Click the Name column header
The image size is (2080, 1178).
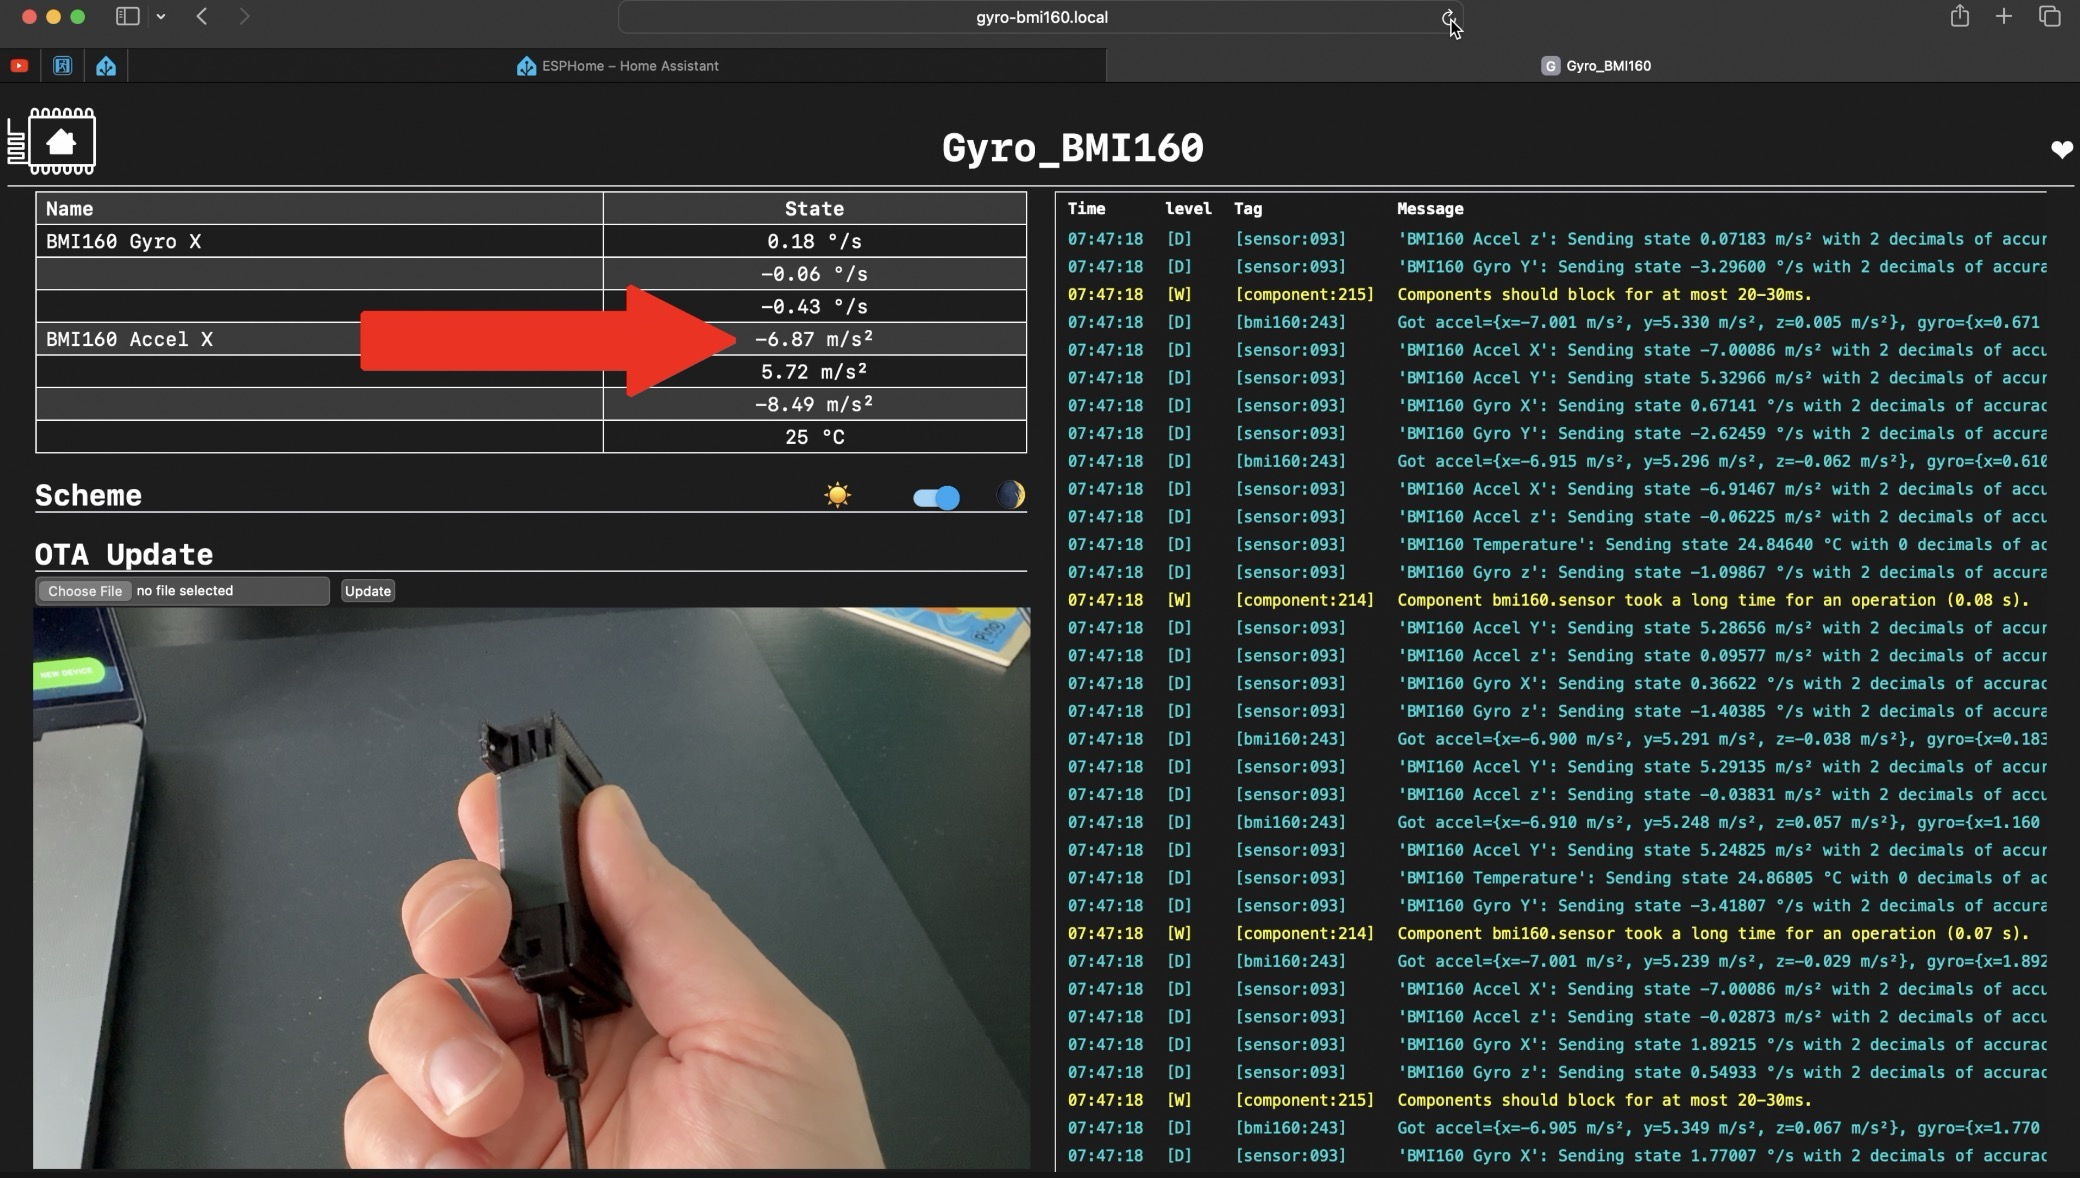(x=69, y=209)
